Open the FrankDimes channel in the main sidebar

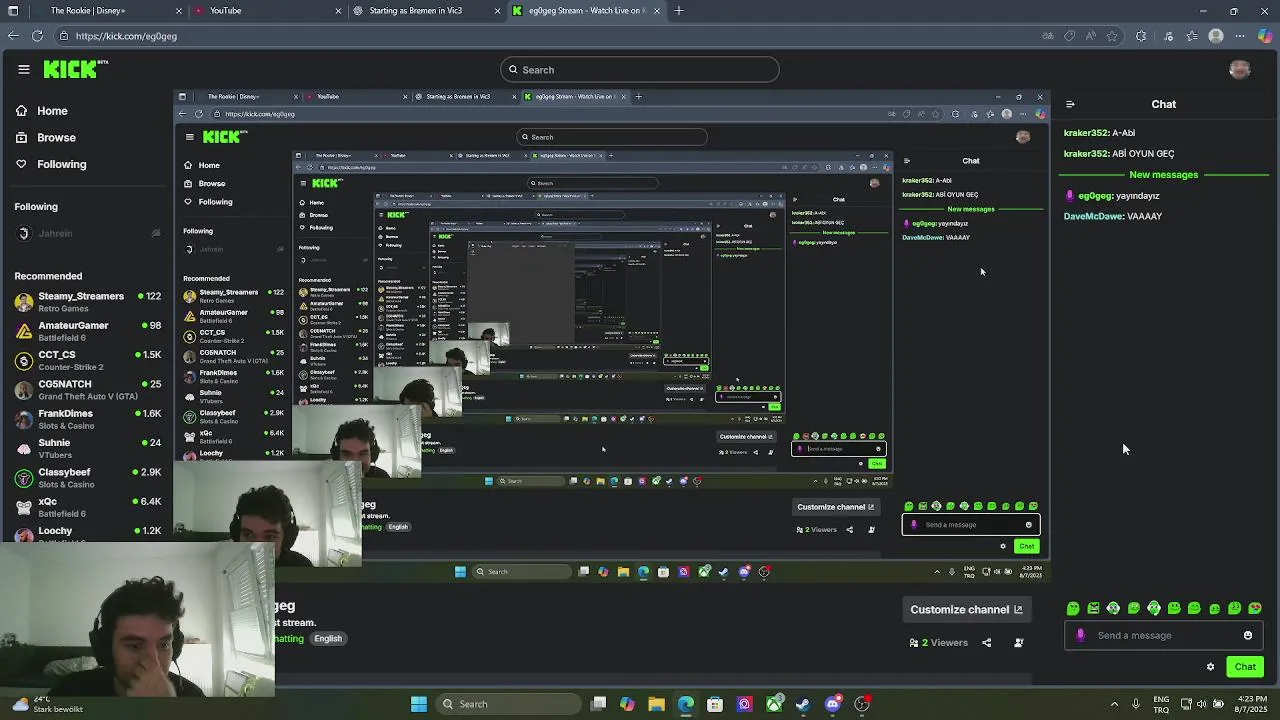pos(87,419)
